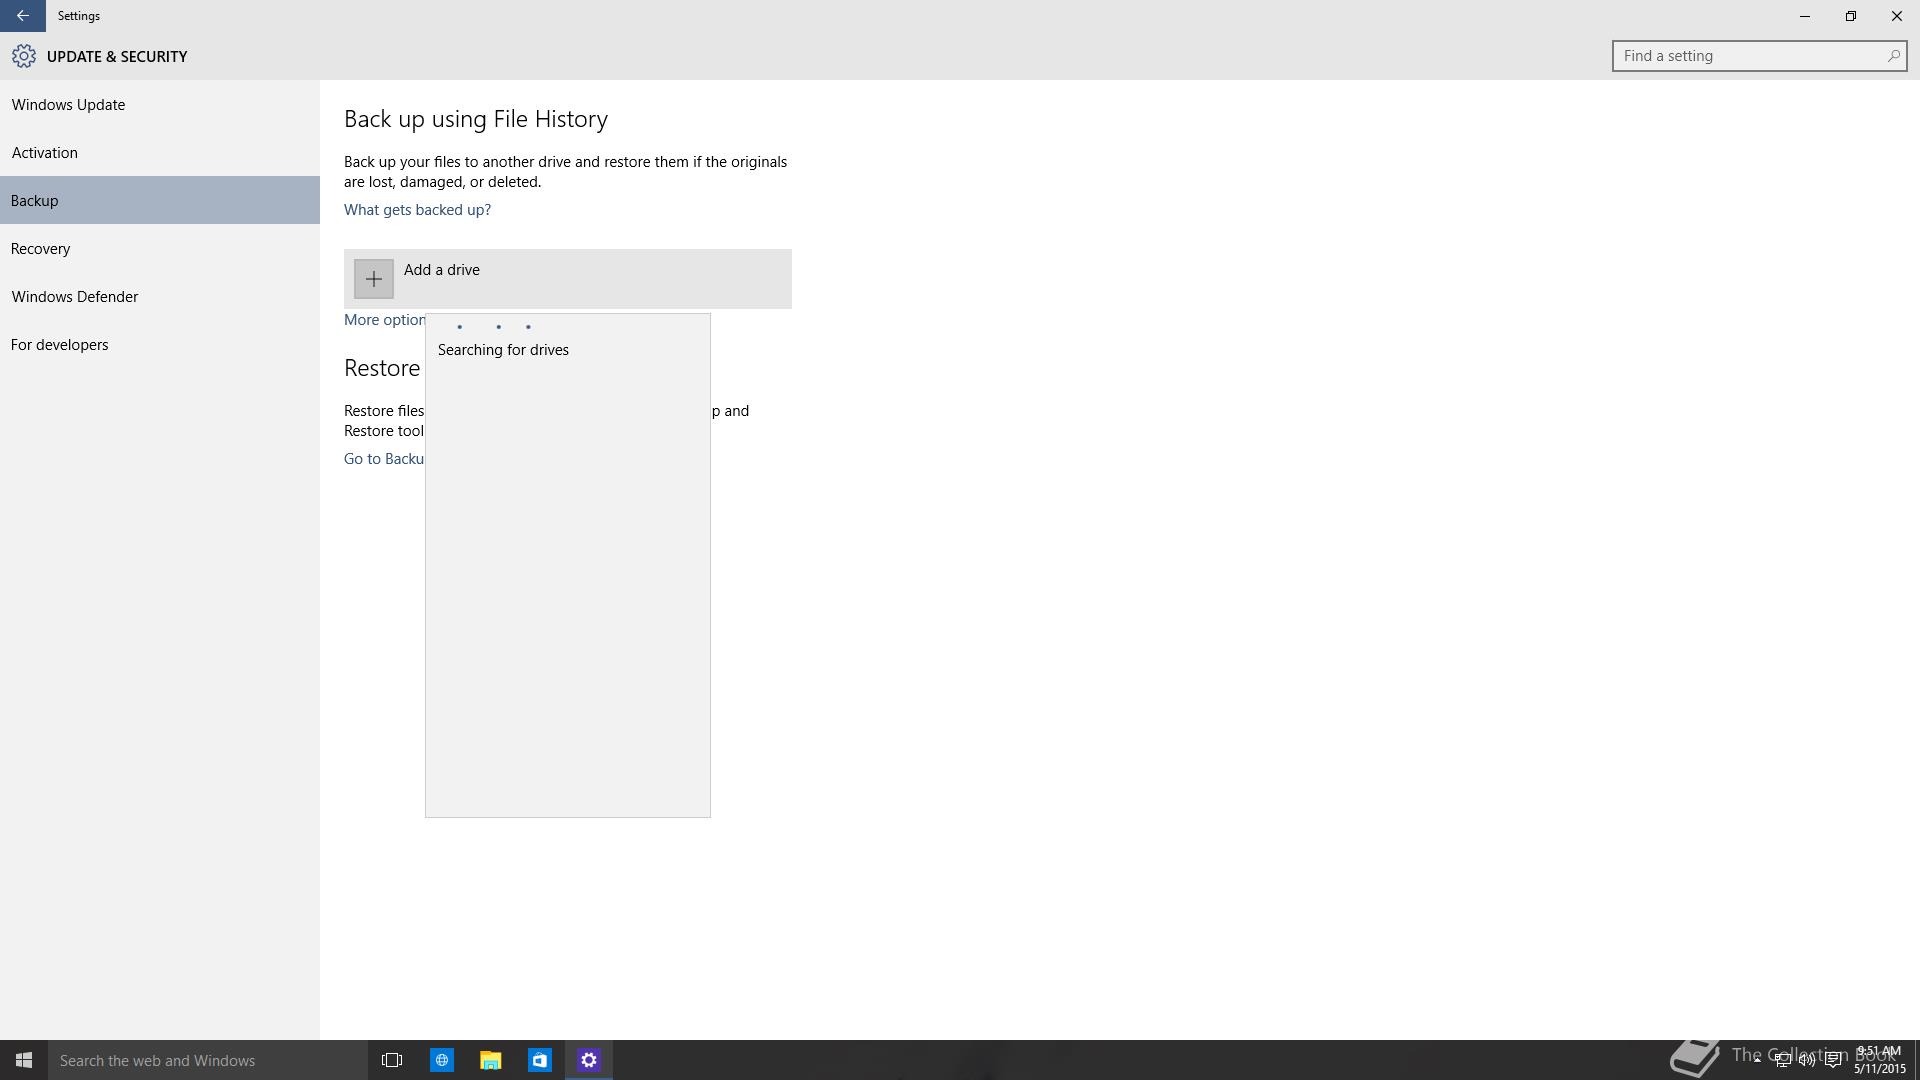Open the Store app on the taskbar
The image size is (1920, 1080).
(539, 1060)
